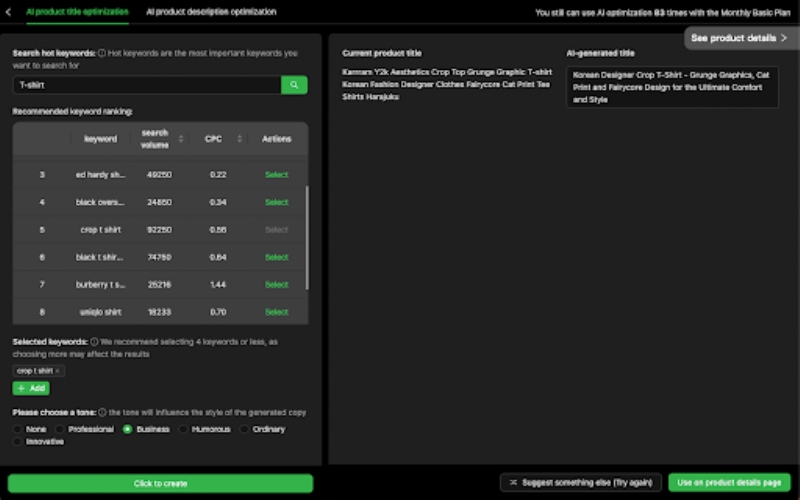Screen dimensions: 800x500
Task: Select the None tone option
Action: [x=18, y=429]
